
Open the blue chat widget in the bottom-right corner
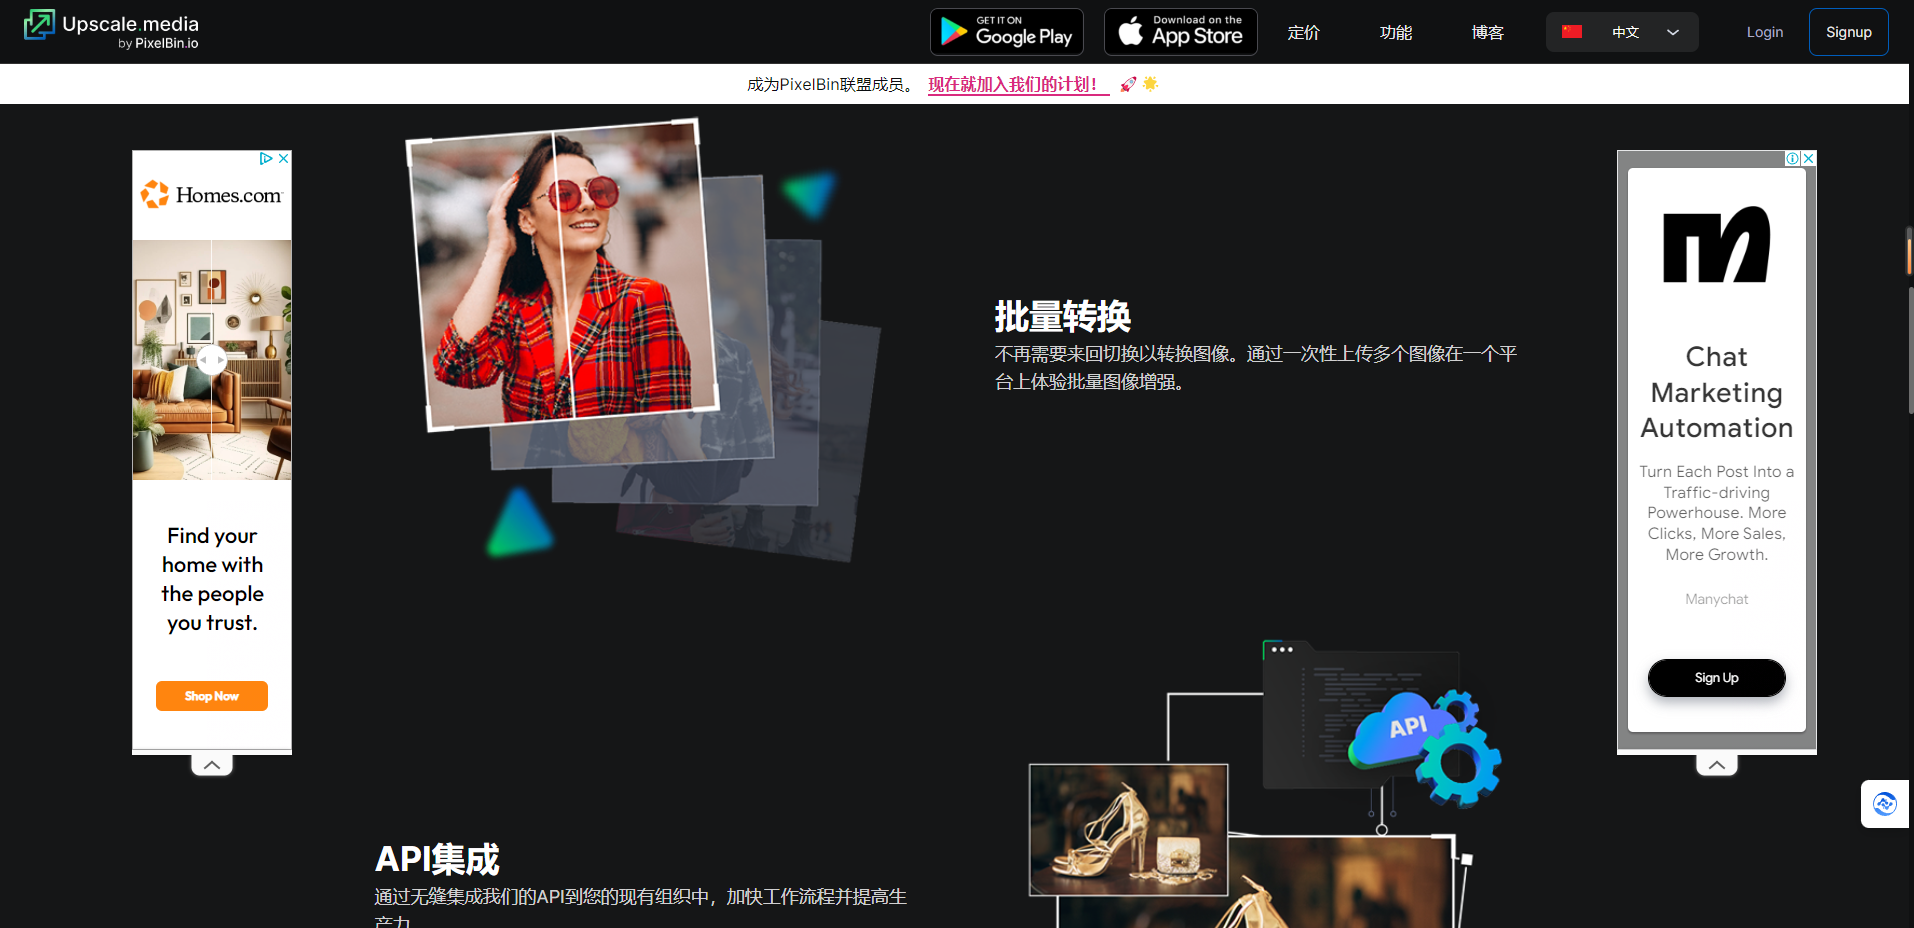point(1884,803)
